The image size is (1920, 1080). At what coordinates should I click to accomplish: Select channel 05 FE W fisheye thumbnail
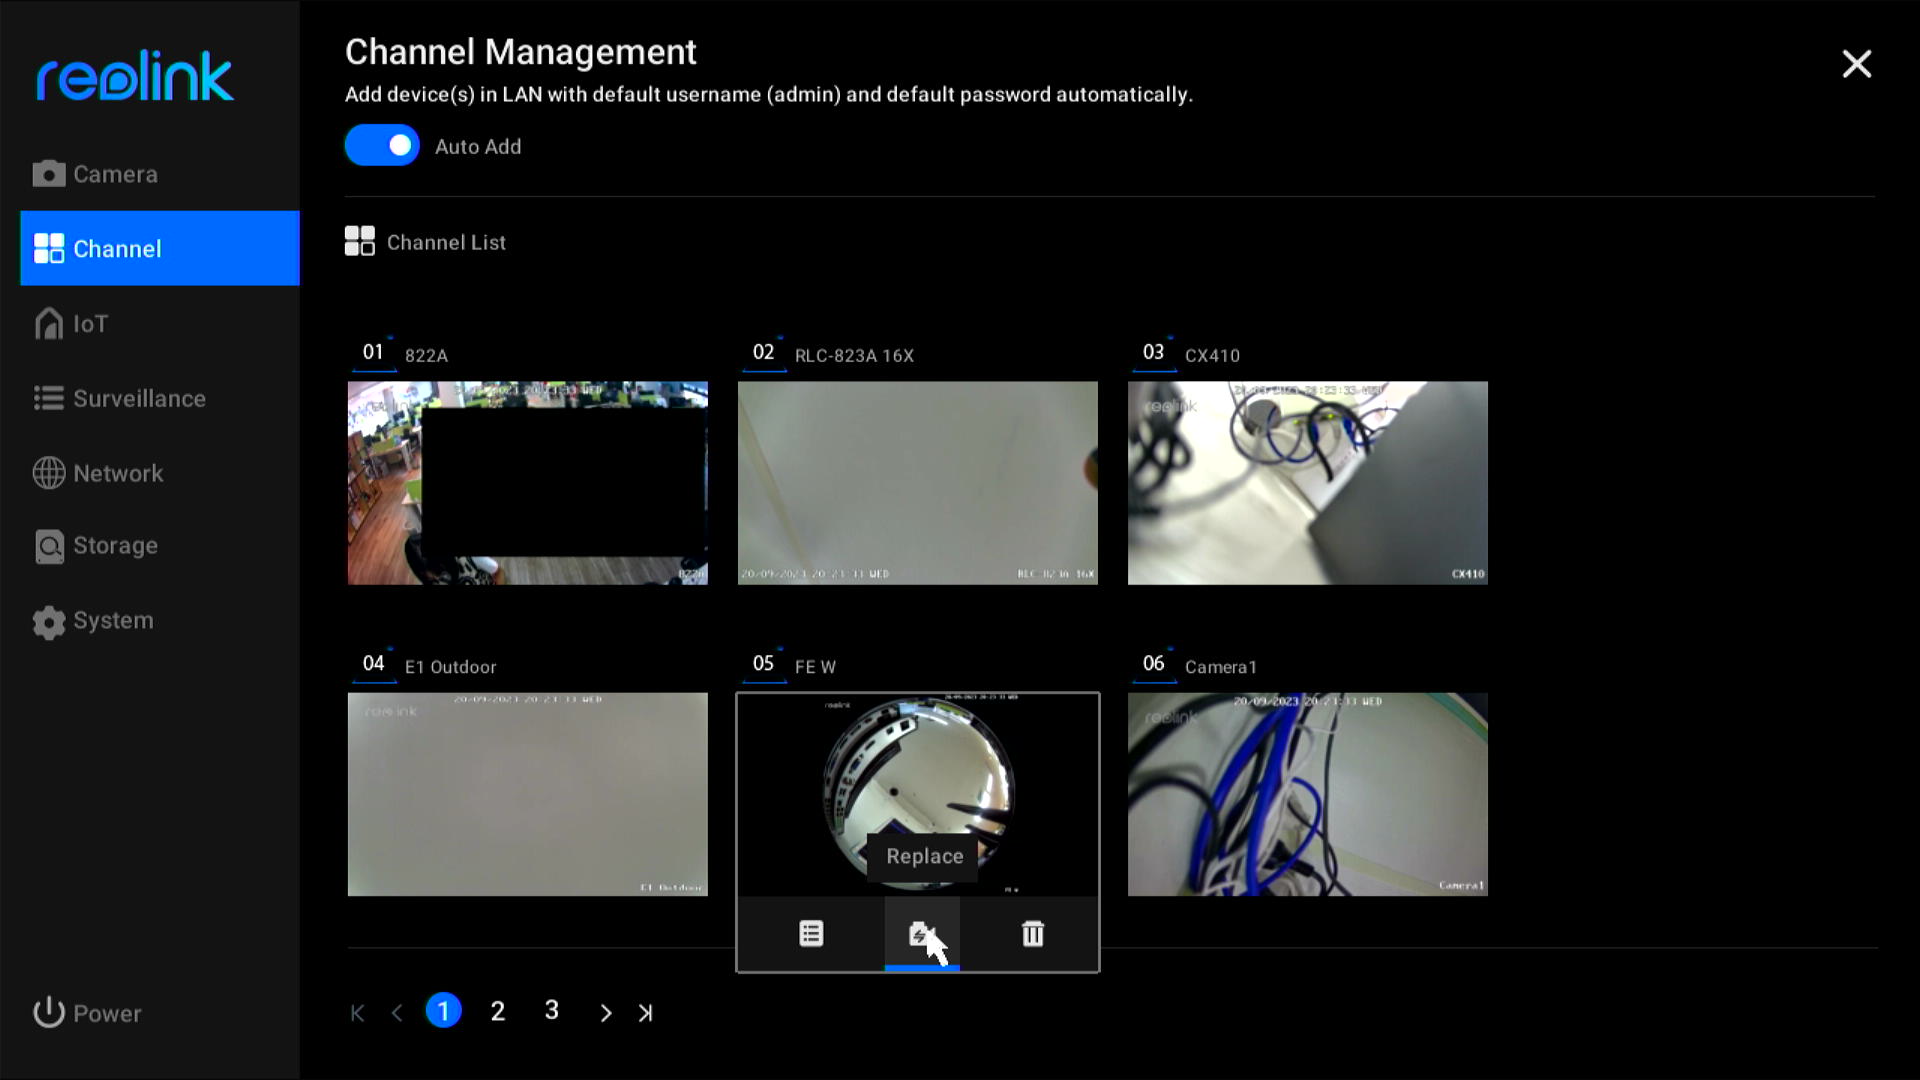pyautogui.click(x=918, y=794)
